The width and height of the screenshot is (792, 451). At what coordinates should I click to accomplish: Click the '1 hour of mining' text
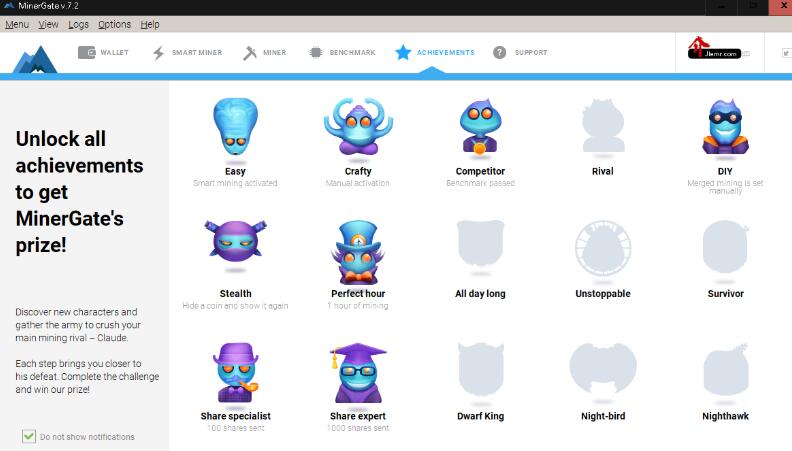coord(358,306)
